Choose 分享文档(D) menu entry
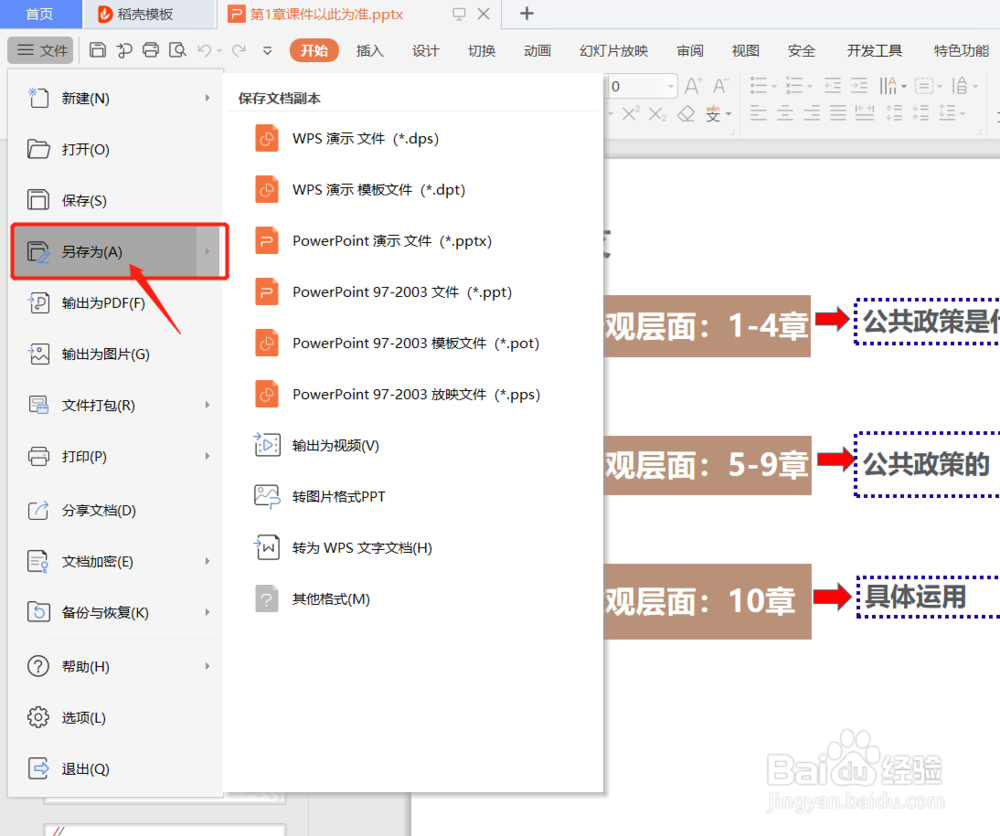 117,510
